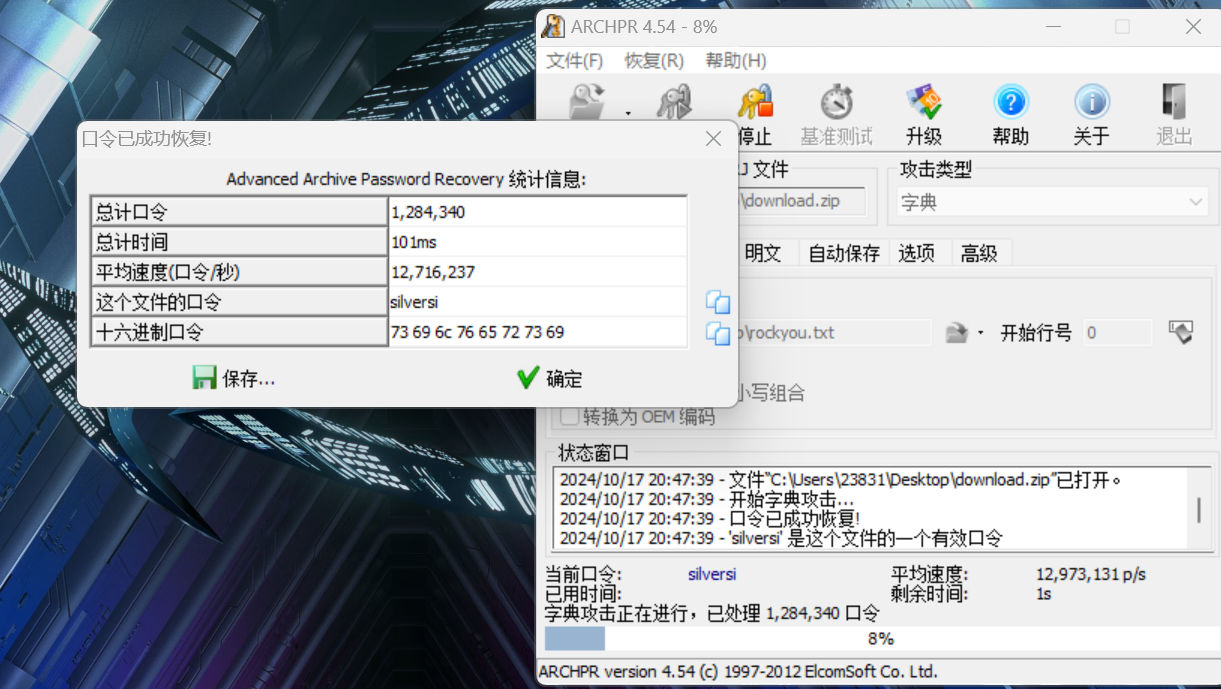Switch to the 高级 tab
Screen dimensions: 1221x689
click(x=979, y=253)
